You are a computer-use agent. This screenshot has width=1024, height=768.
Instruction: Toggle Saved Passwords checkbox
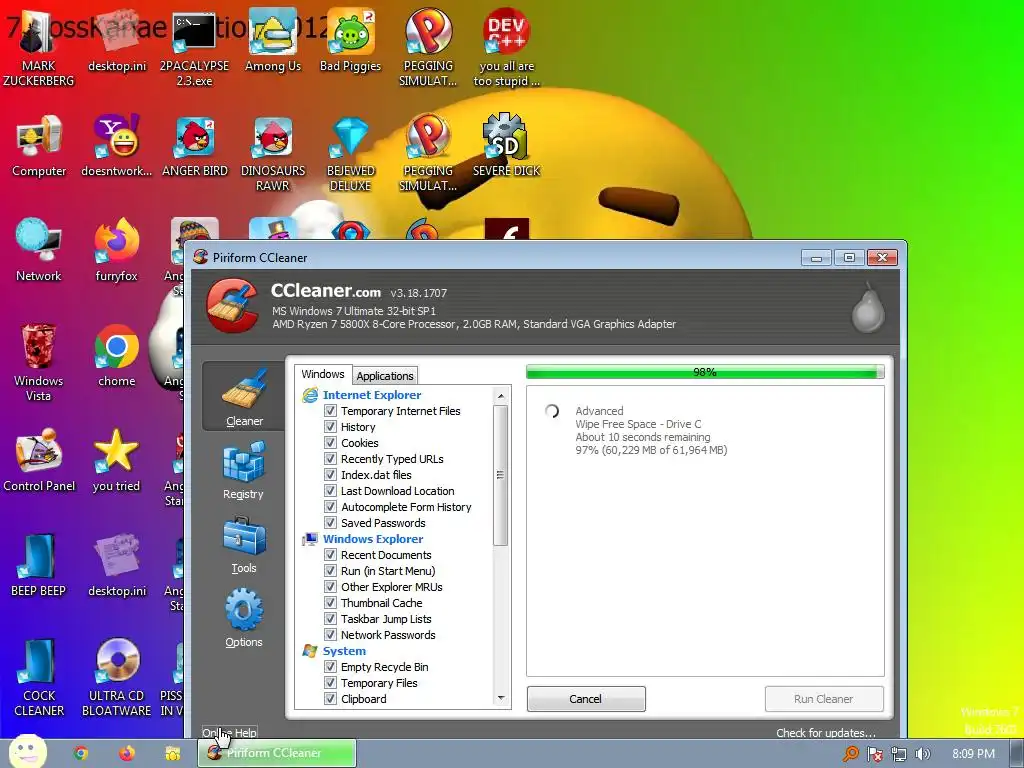point(330,522)
